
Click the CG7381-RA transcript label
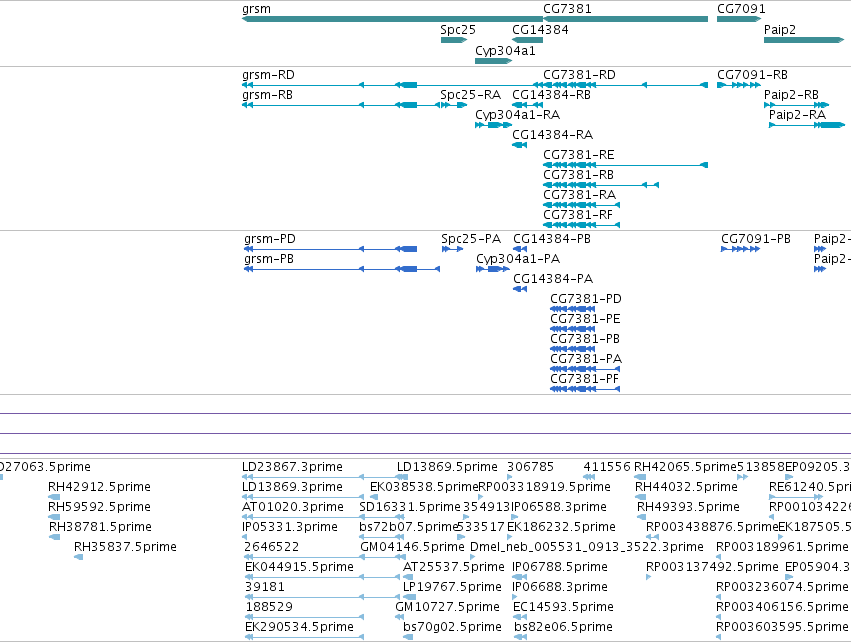(x=579, y=195)
